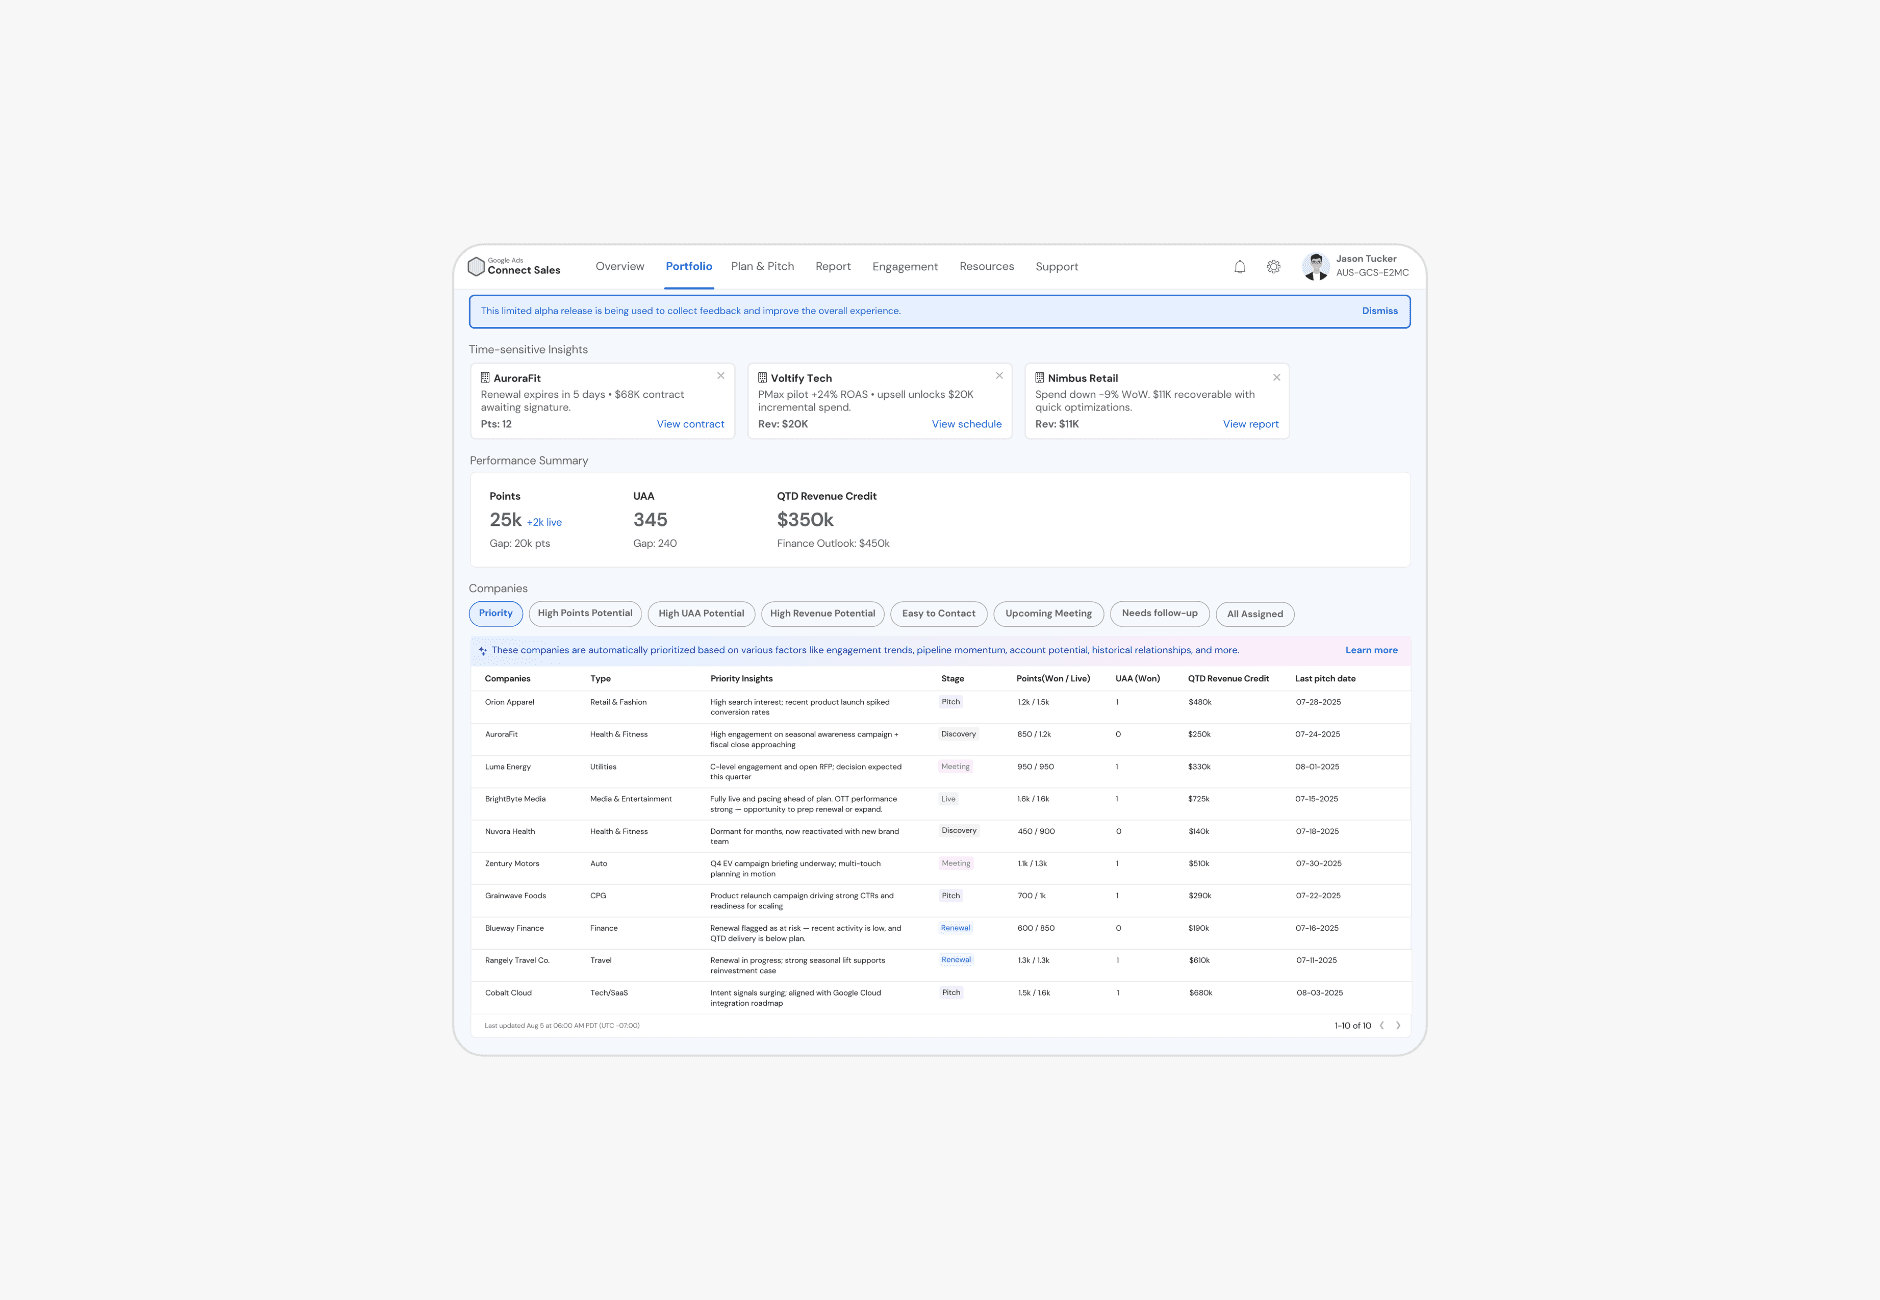The width and height of the screenshot is (1880, 1300).
Task: Switch to the Overview tab
Action: coord(620,267)
